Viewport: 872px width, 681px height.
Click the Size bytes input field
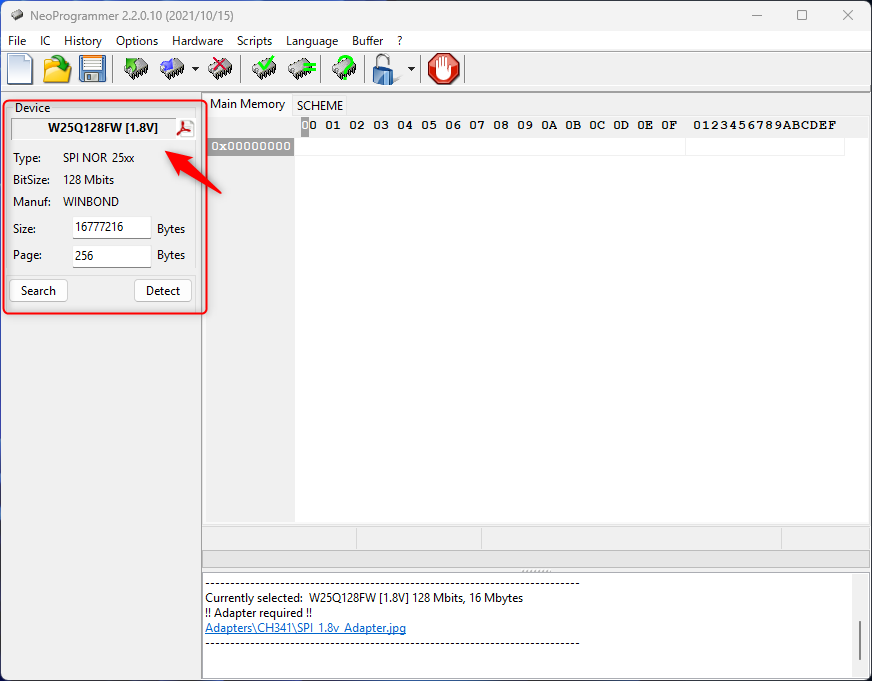click(111, 228)
